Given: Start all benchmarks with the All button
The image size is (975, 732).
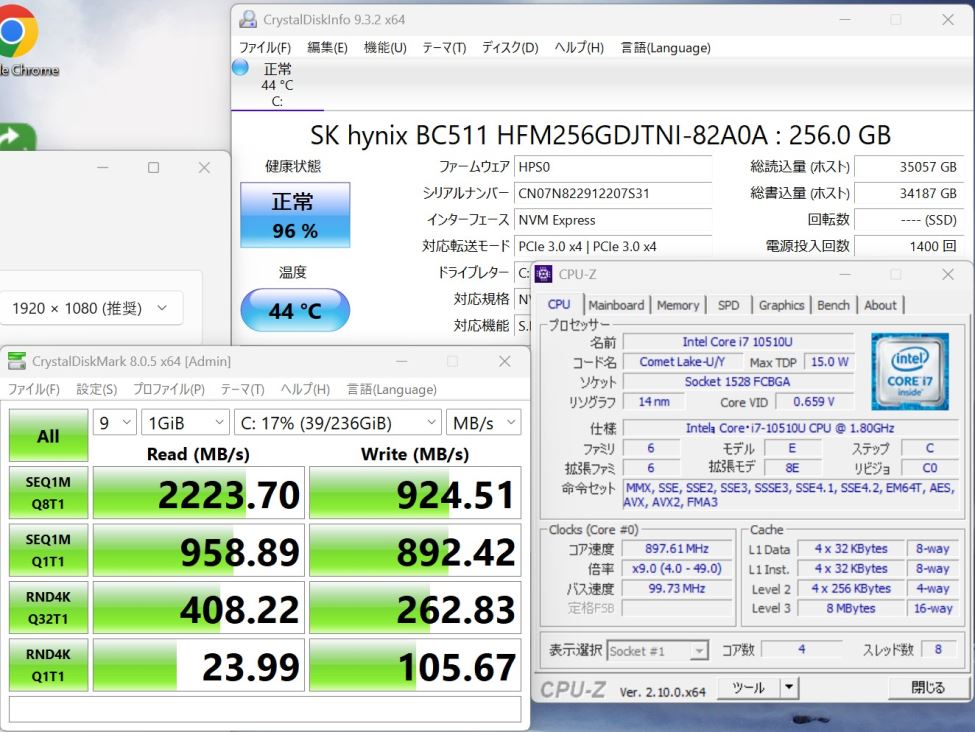Looking at the screenshot, I should tap(48, 435).
